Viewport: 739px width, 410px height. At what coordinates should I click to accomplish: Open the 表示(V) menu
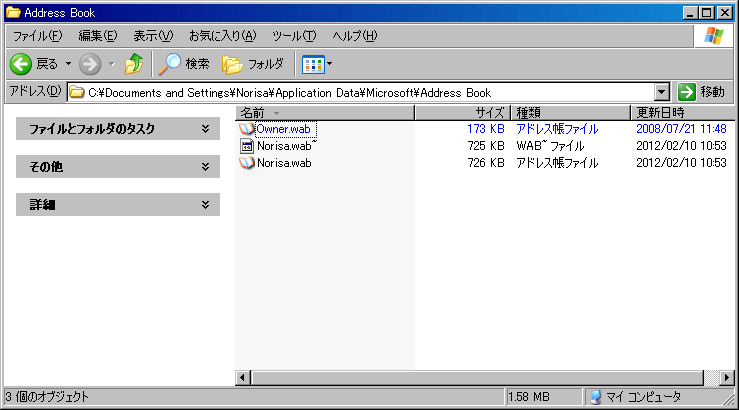click(153, 36)
